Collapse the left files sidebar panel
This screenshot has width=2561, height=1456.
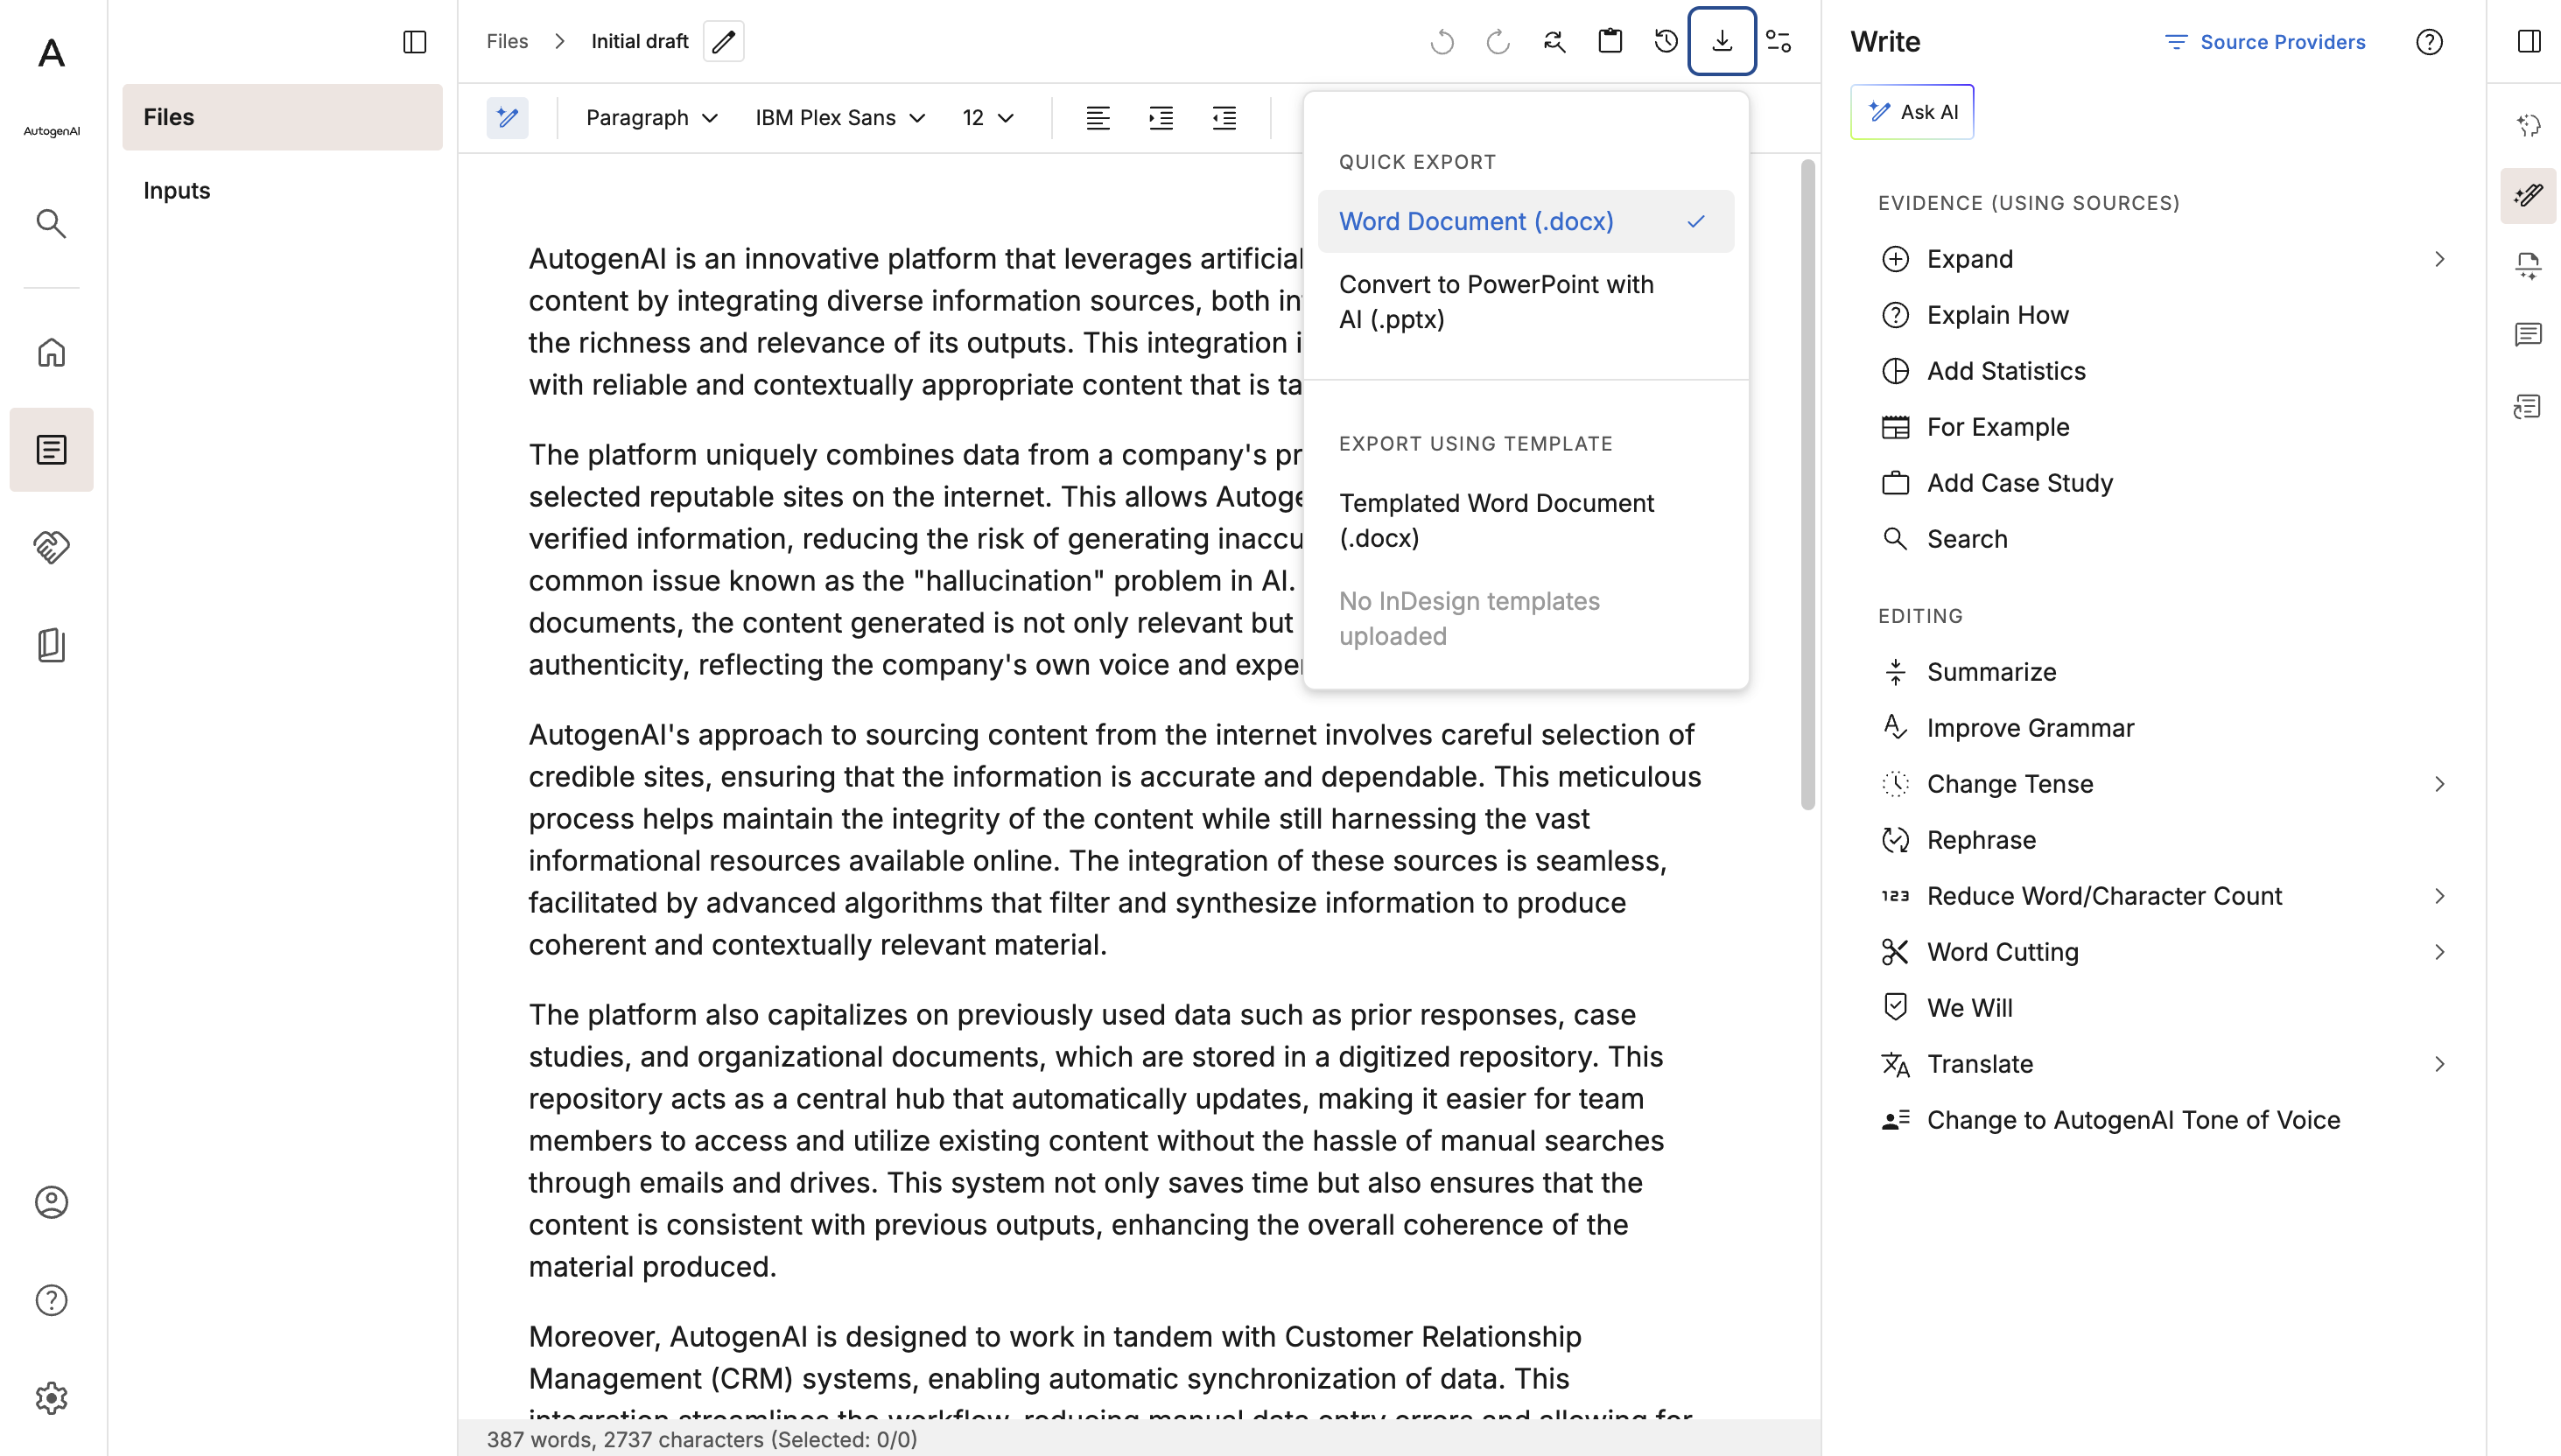414,41
